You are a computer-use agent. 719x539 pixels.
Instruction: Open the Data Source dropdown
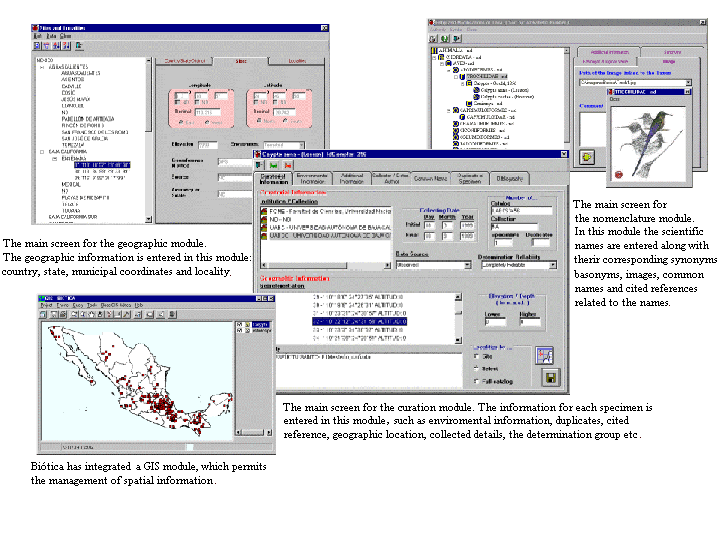467,265
